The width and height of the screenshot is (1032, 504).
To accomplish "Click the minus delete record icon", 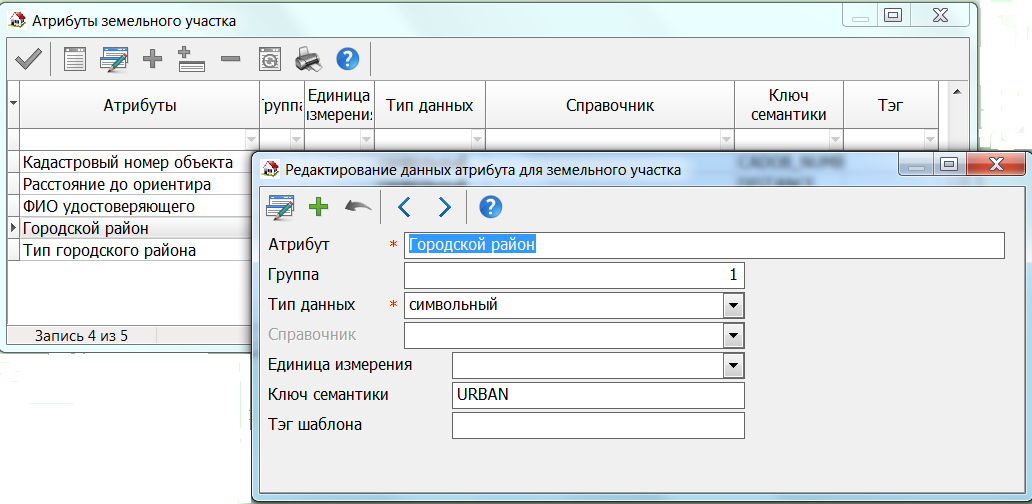I will [x=230, y=60].
